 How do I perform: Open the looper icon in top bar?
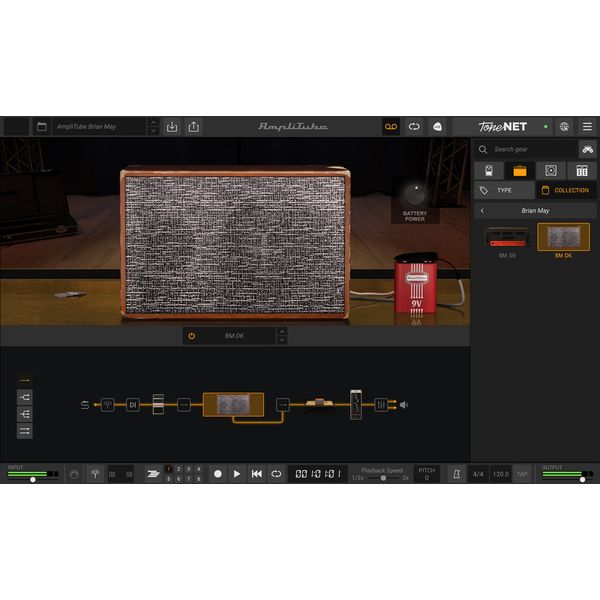(414, 127)
